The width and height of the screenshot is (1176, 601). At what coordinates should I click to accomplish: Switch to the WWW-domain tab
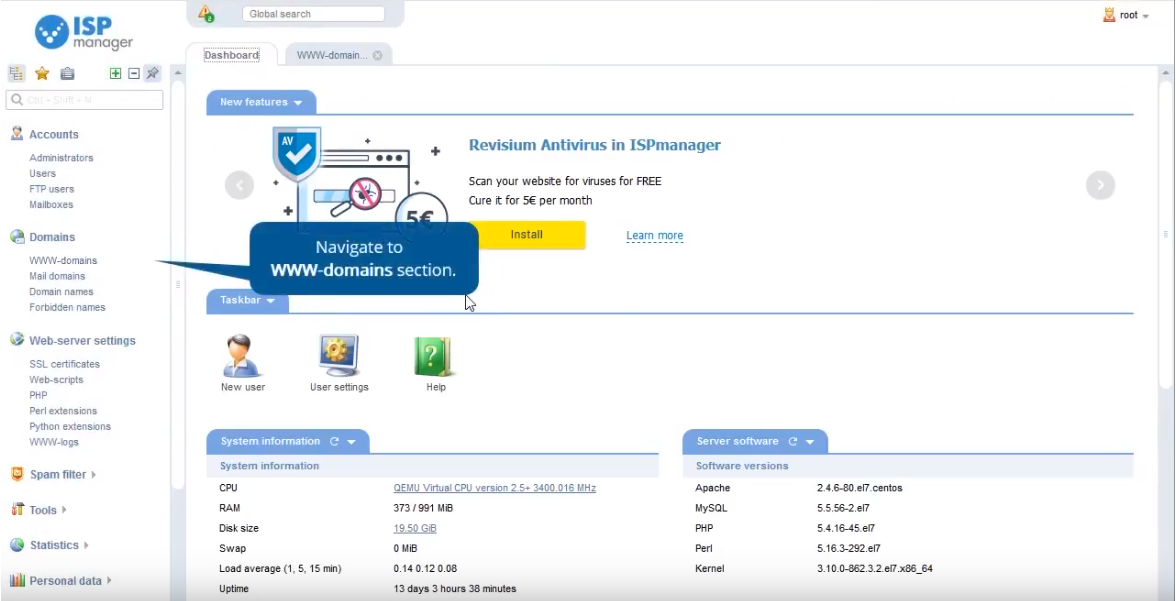point(332,56)
